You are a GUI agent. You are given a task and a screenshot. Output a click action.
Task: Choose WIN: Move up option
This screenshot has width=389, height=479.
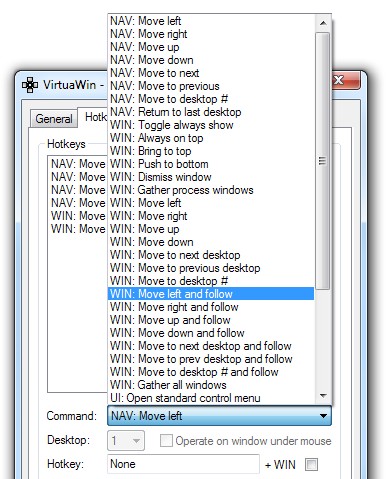point(211,229)
